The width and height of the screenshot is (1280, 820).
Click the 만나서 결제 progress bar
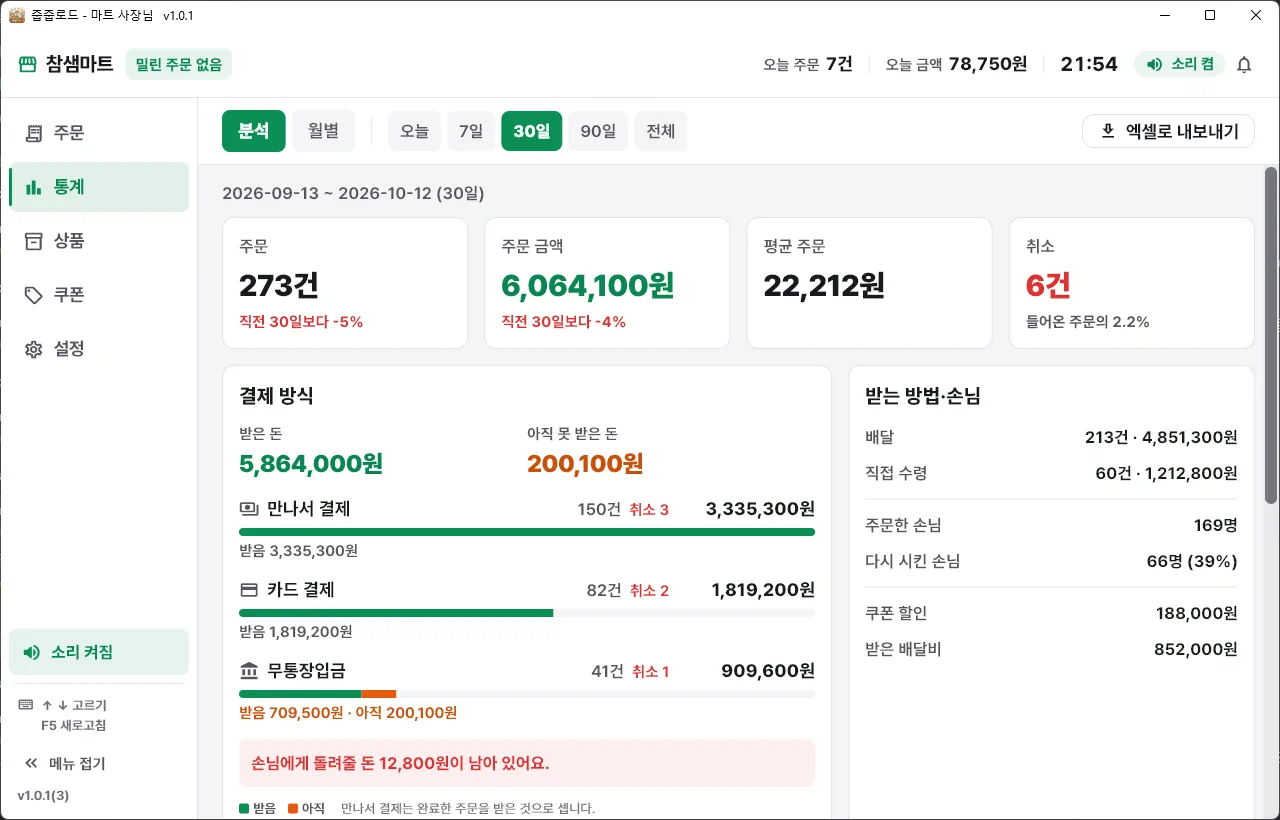527,532
